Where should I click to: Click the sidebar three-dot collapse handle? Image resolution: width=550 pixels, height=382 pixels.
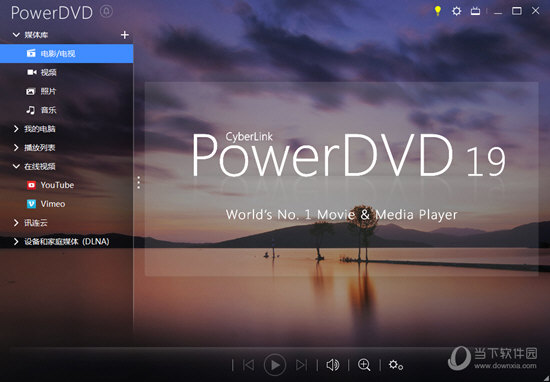tap(139, 183)
